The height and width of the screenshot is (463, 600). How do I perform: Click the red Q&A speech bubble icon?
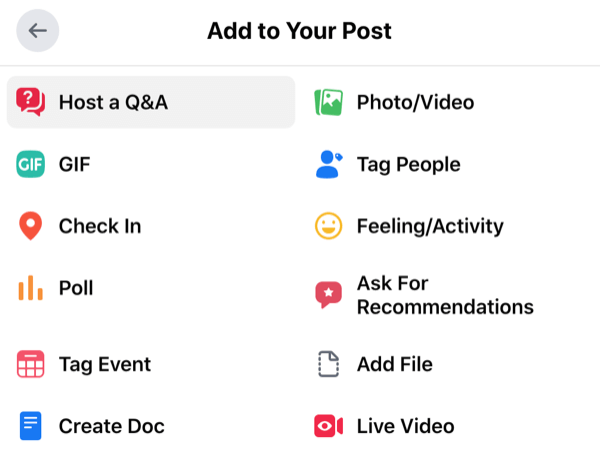(31, 102)
